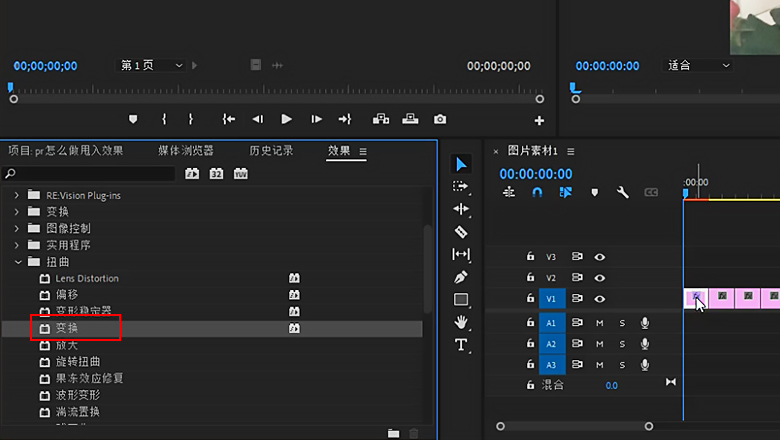Select the Pen tool
The height and width of the screenshot is (440, 780).
point(461,277)
